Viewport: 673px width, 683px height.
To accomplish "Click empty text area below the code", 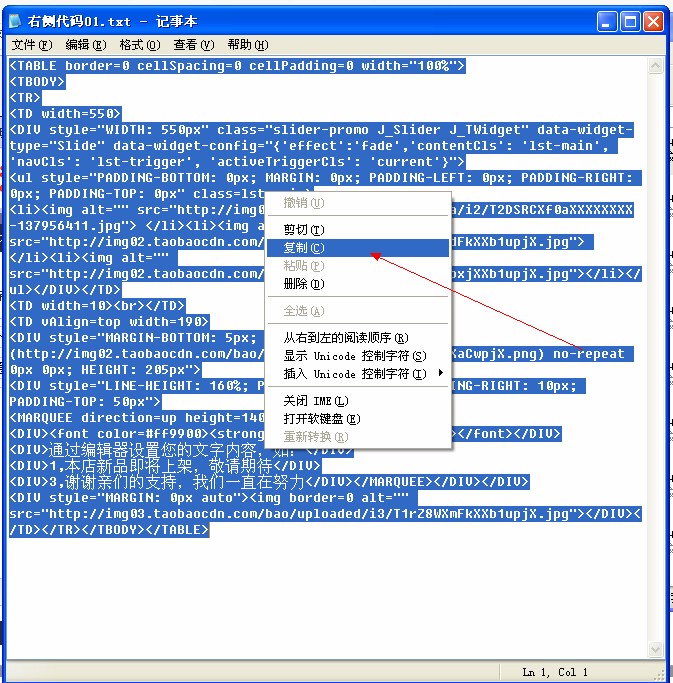I will pos(327,597).
